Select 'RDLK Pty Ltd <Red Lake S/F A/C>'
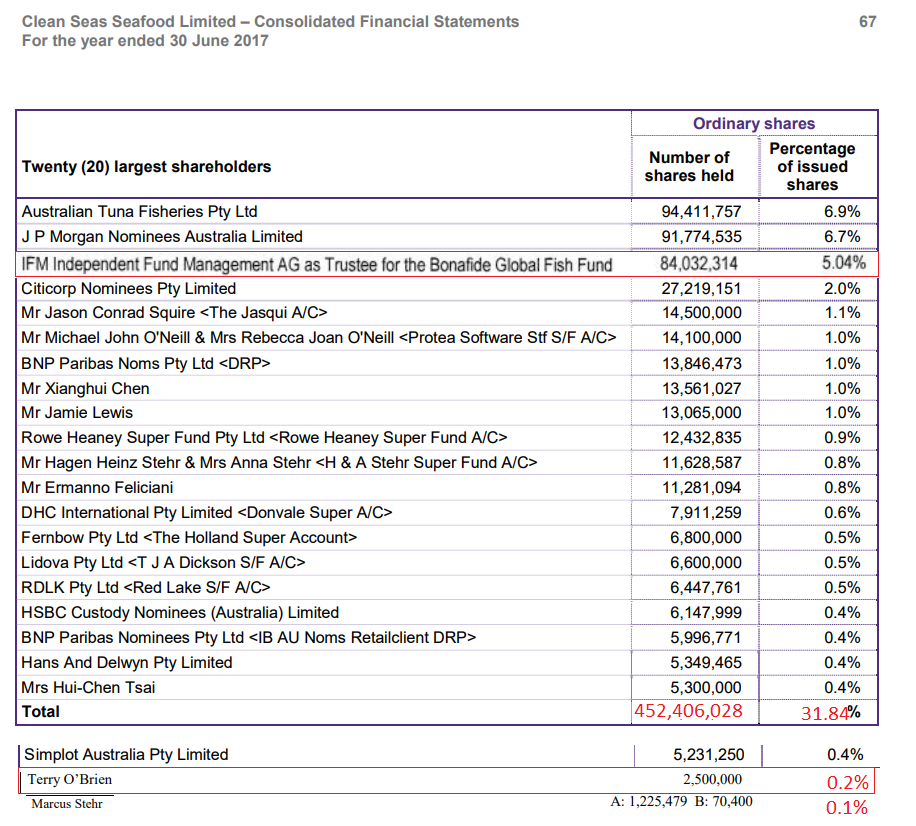This screenshot has width=916, height=826. [146, 588]
